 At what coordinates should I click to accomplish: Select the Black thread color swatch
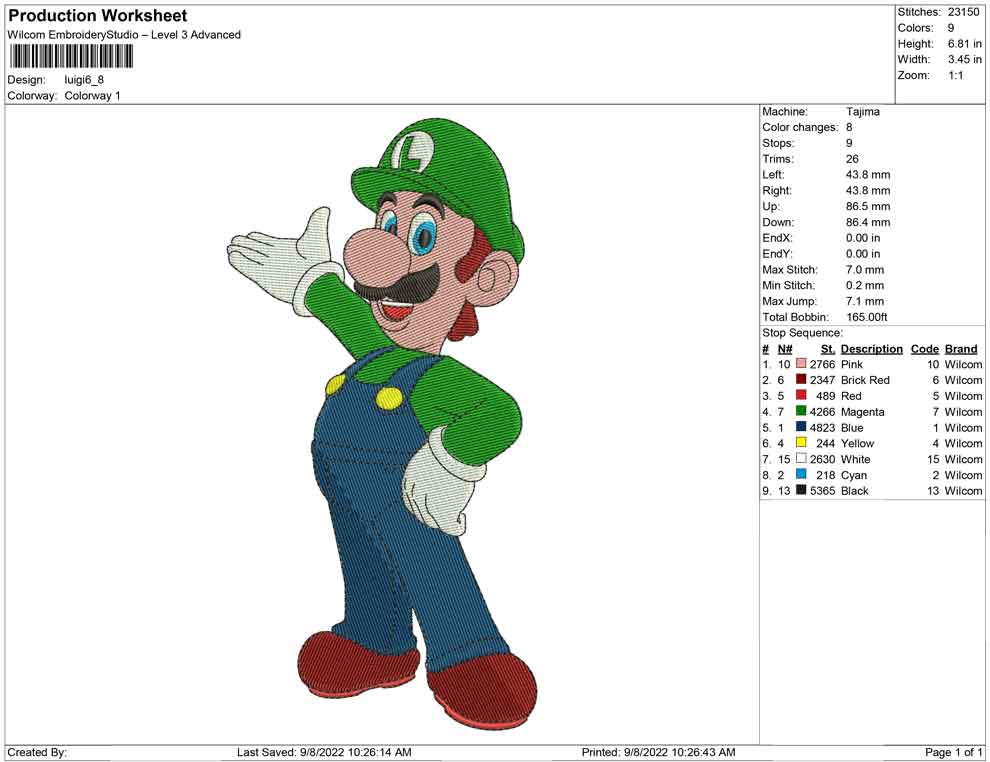(801, 490)
